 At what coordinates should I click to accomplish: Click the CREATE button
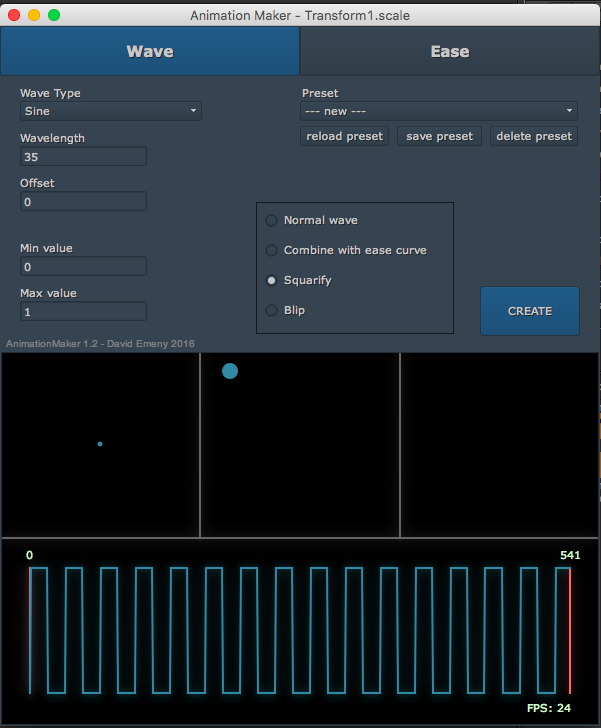click(x=529, y=311)
